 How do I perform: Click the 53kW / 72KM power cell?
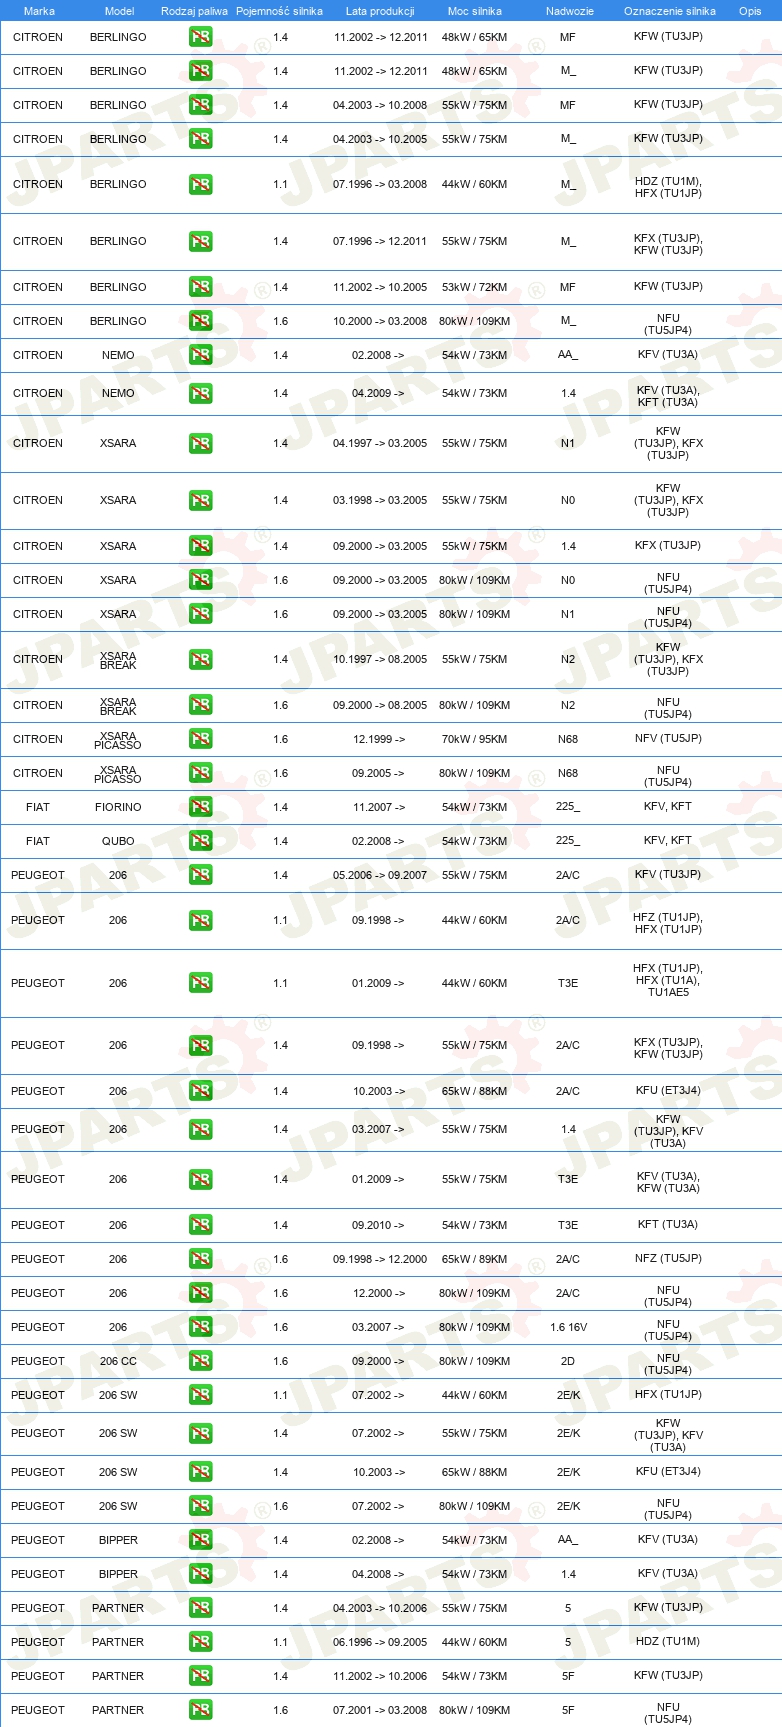[475, 287]
